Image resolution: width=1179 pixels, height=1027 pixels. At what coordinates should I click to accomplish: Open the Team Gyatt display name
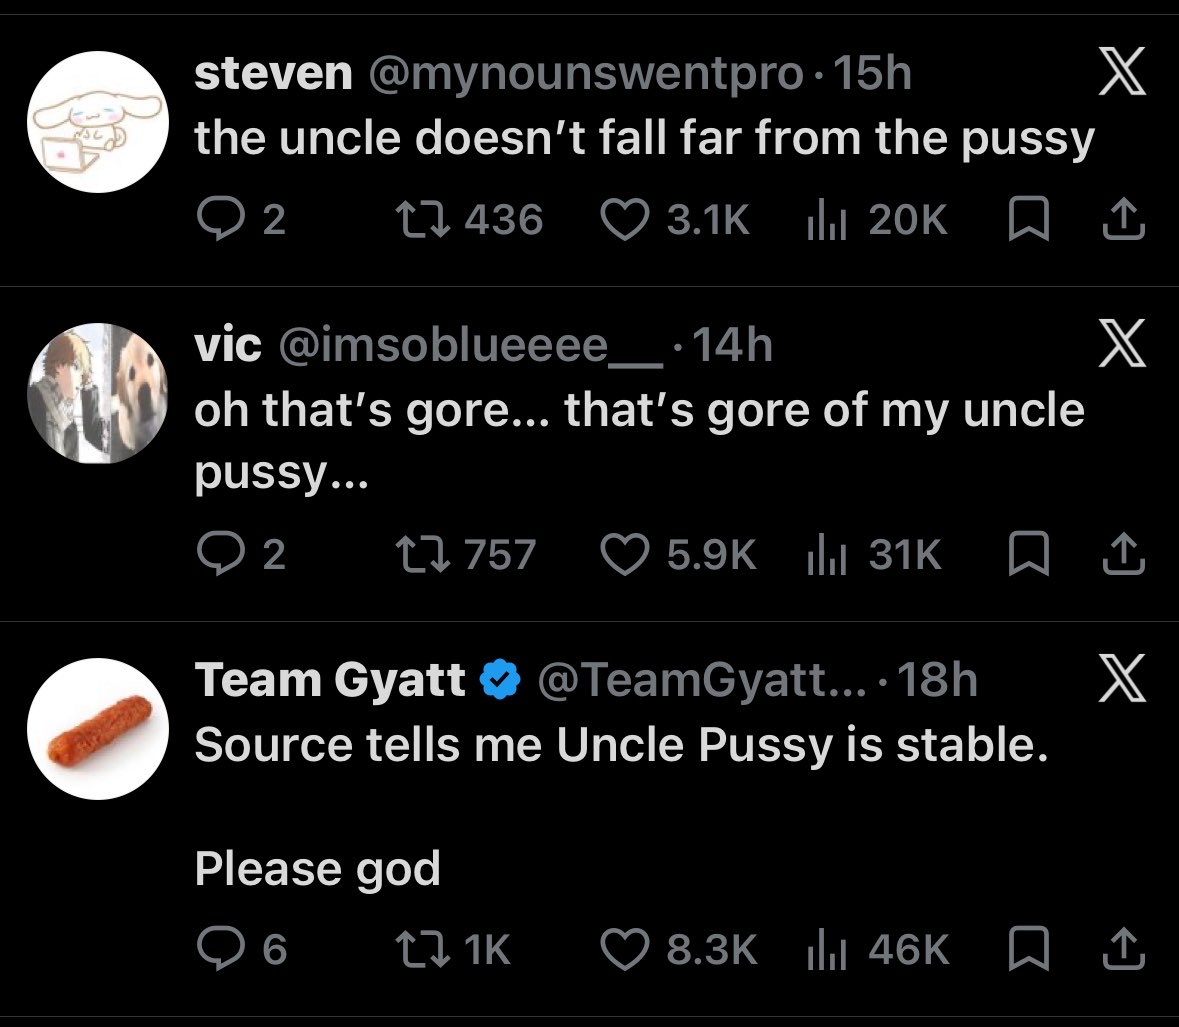coord(330,680)
